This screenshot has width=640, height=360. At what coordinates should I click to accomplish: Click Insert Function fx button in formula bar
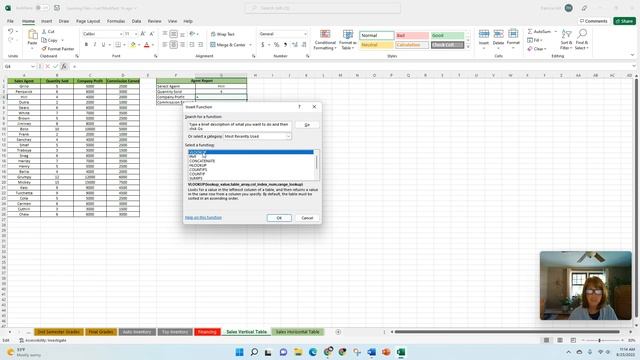click(64, 67)
